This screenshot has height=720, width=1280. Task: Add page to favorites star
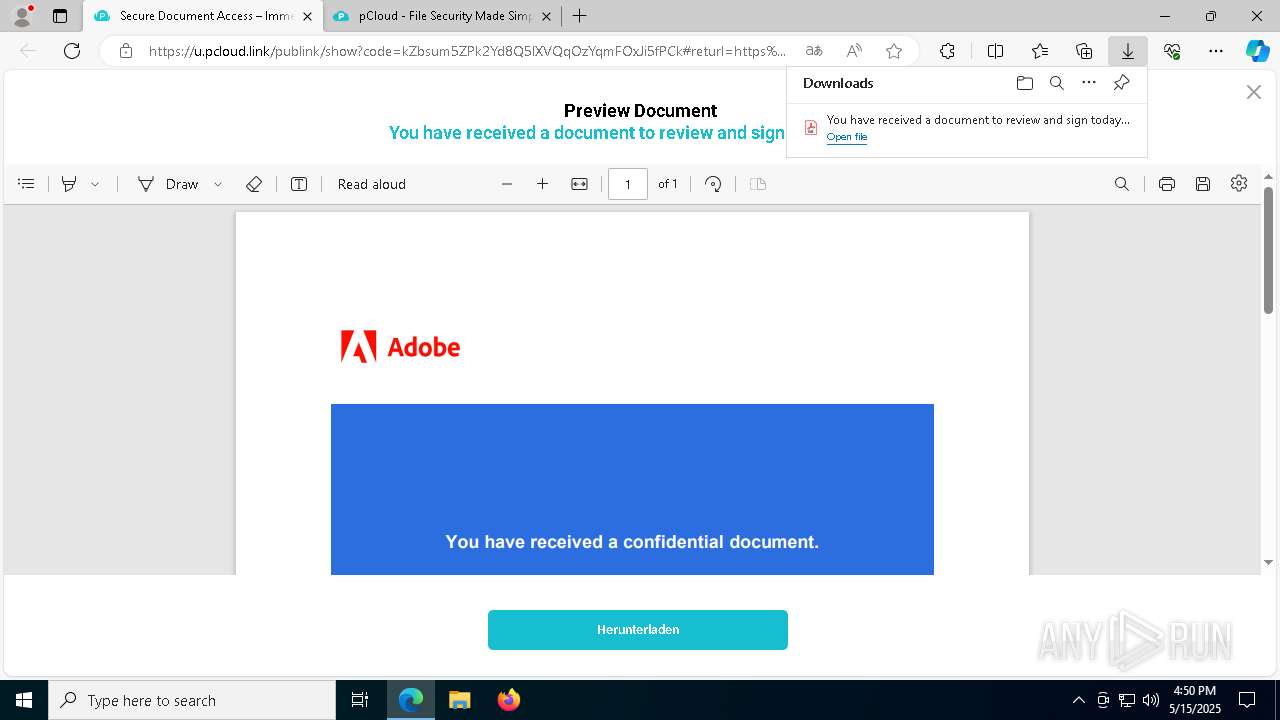point(894,51)
